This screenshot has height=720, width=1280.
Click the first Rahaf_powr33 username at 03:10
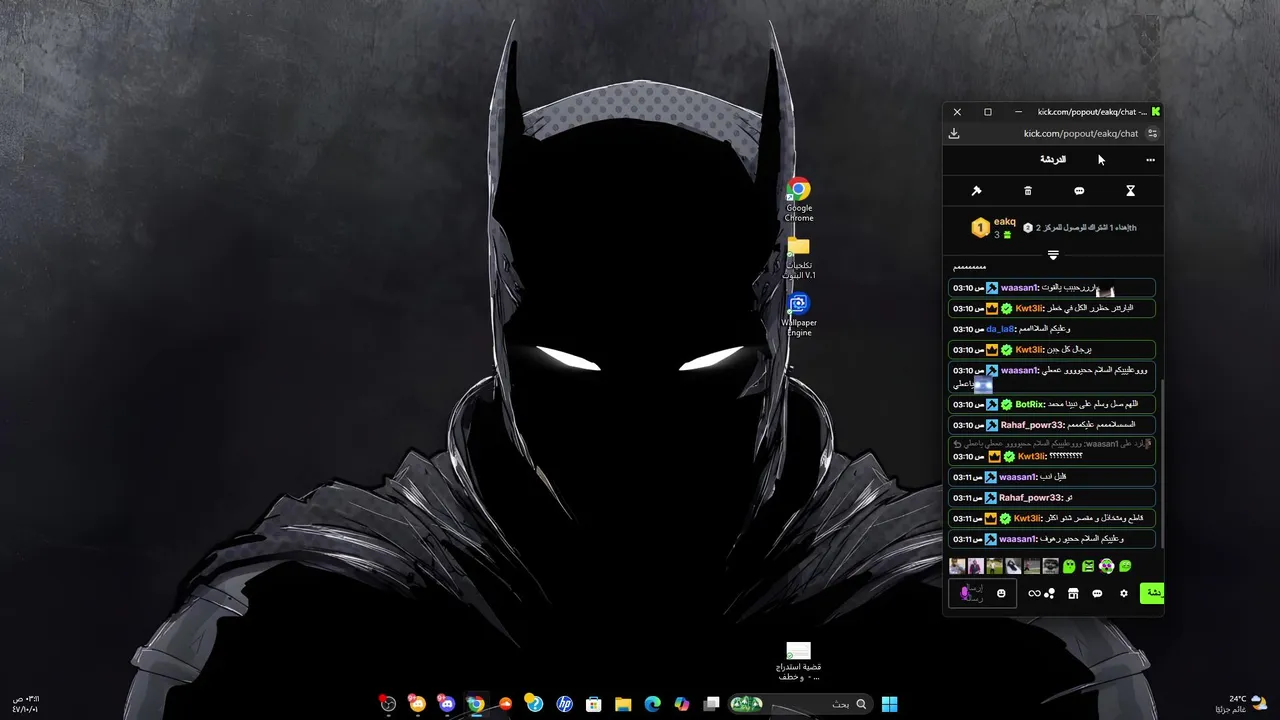pos(1033,425)
